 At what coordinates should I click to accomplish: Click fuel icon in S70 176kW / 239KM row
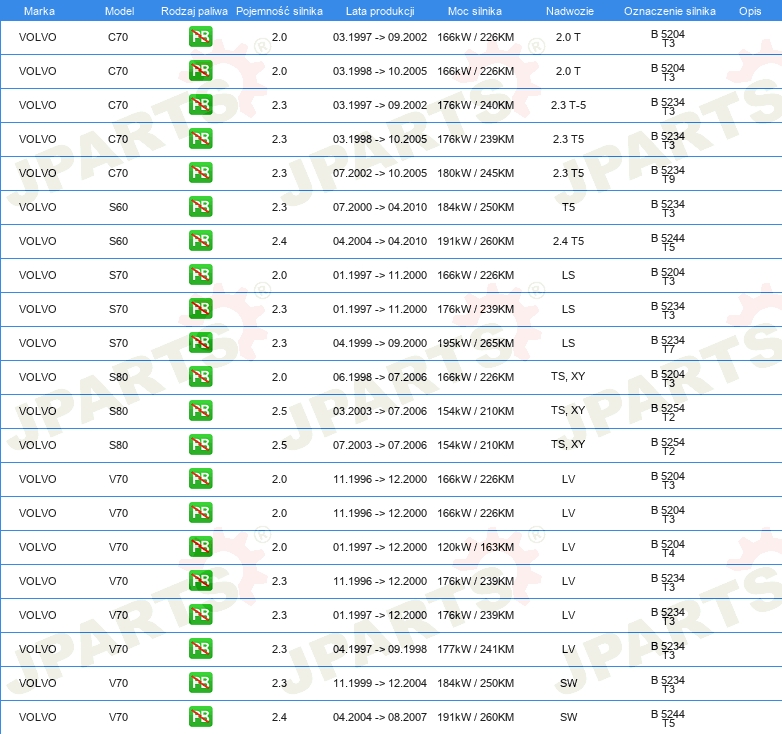pos(200,309)
